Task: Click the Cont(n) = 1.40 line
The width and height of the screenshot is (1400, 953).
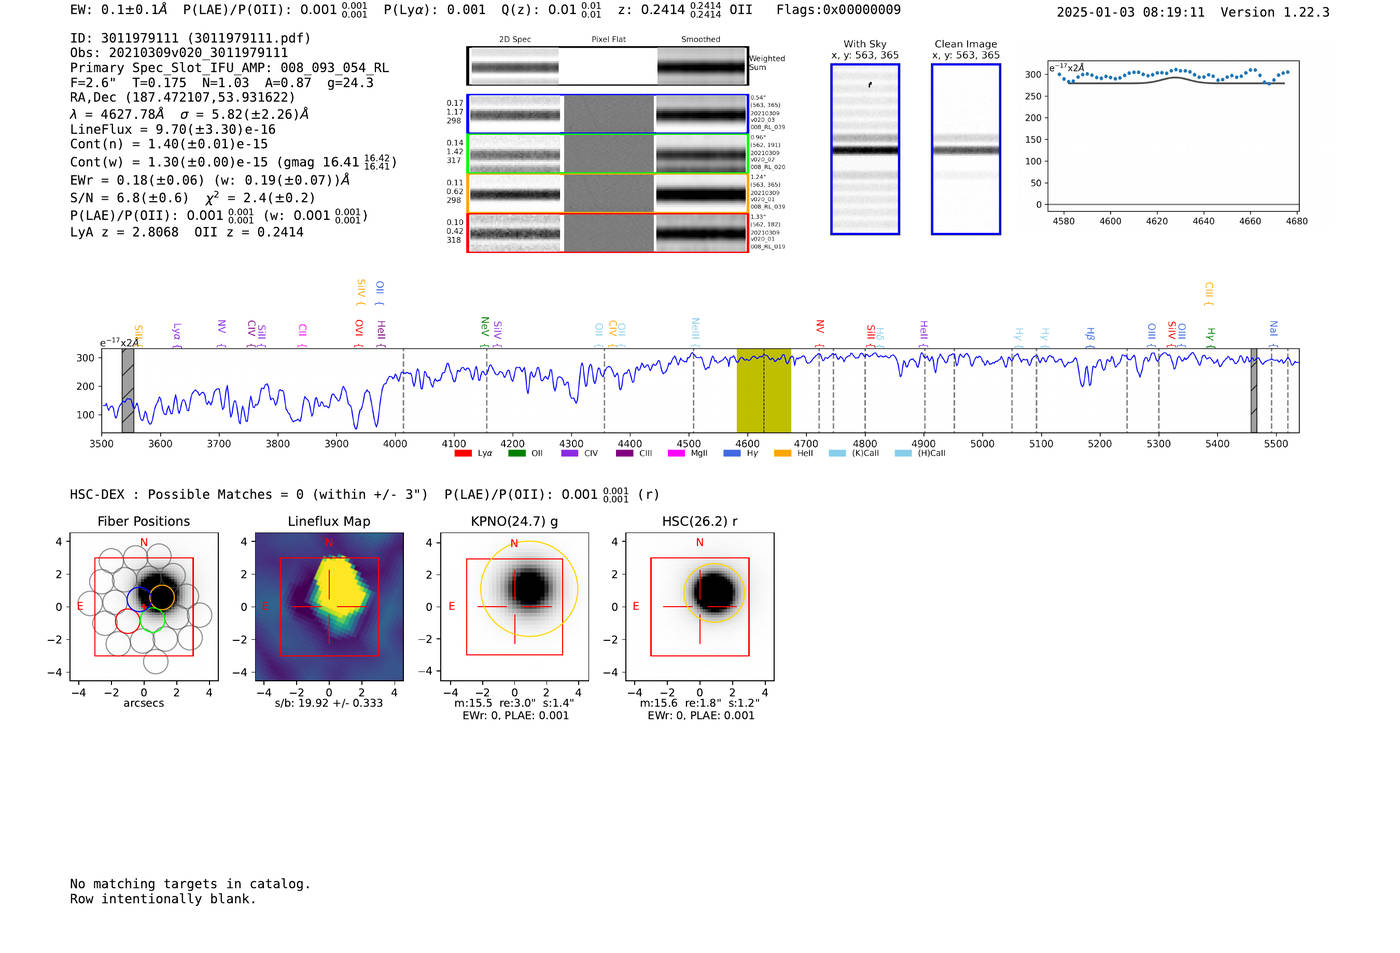Action: click(169, 144)
